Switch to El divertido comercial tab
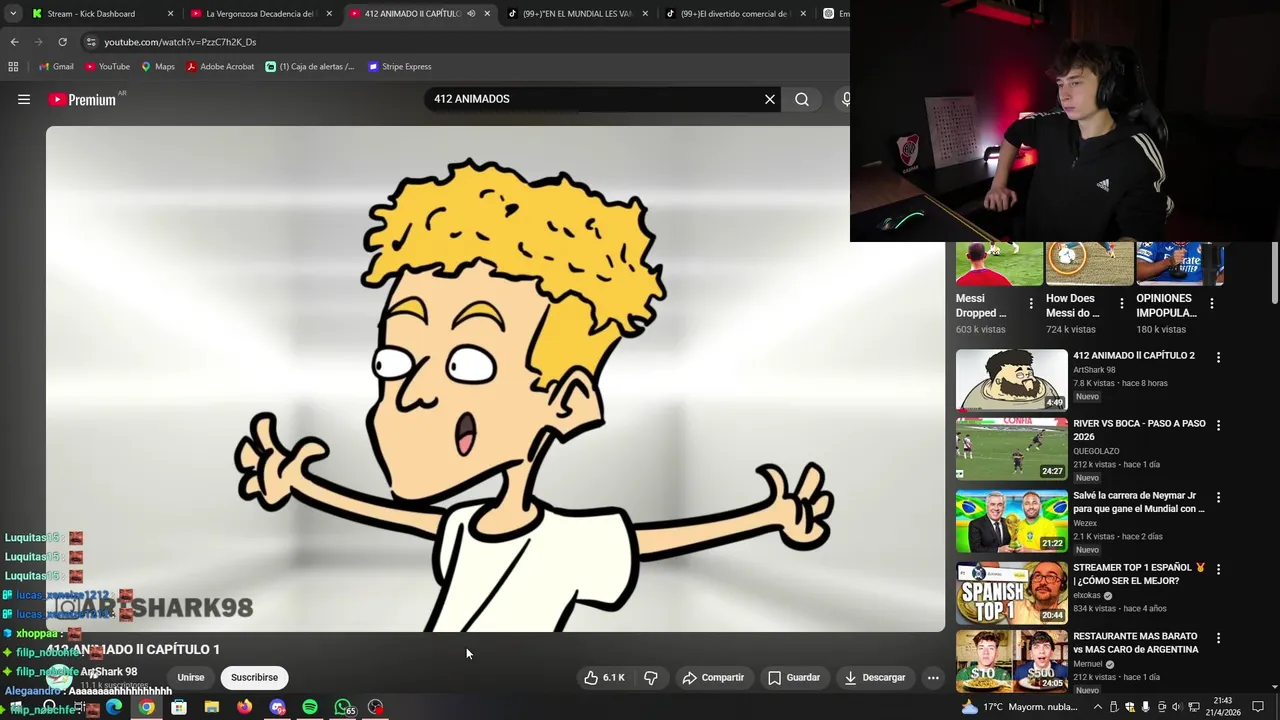The image size is (1280, 720). (736, 14)
